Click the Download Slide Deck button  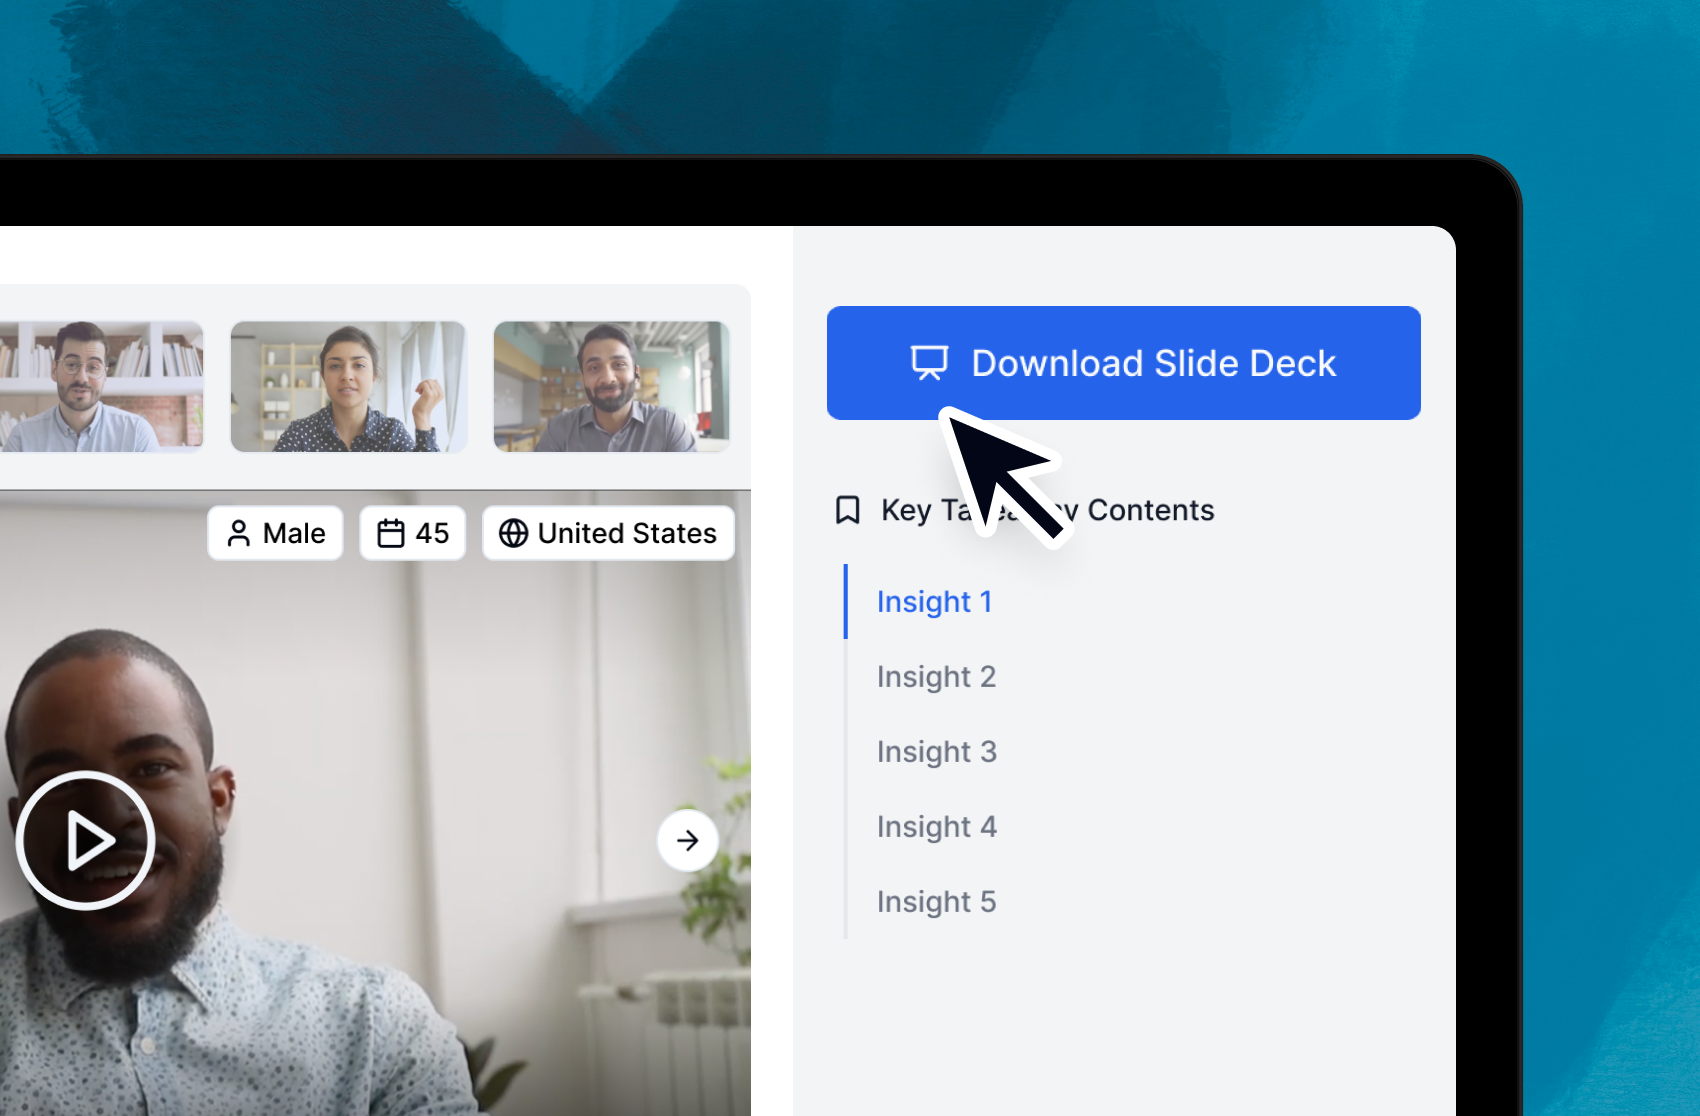coord(1123,363)
